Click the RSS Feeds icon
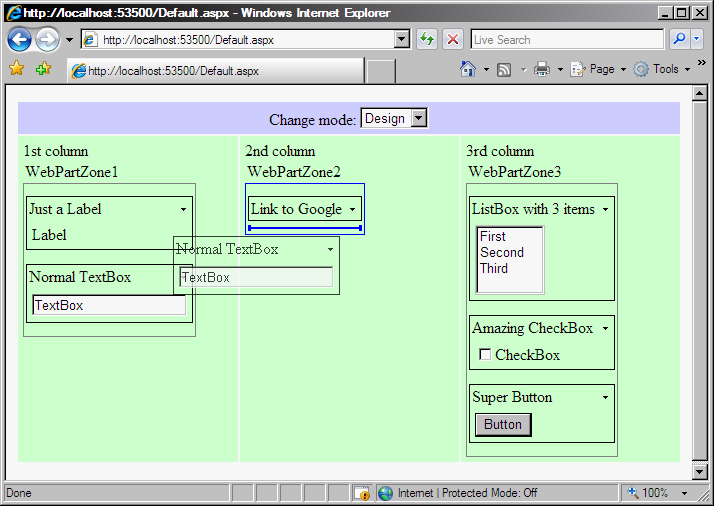This screenshot has height=506, width=714. click(504, 70)
